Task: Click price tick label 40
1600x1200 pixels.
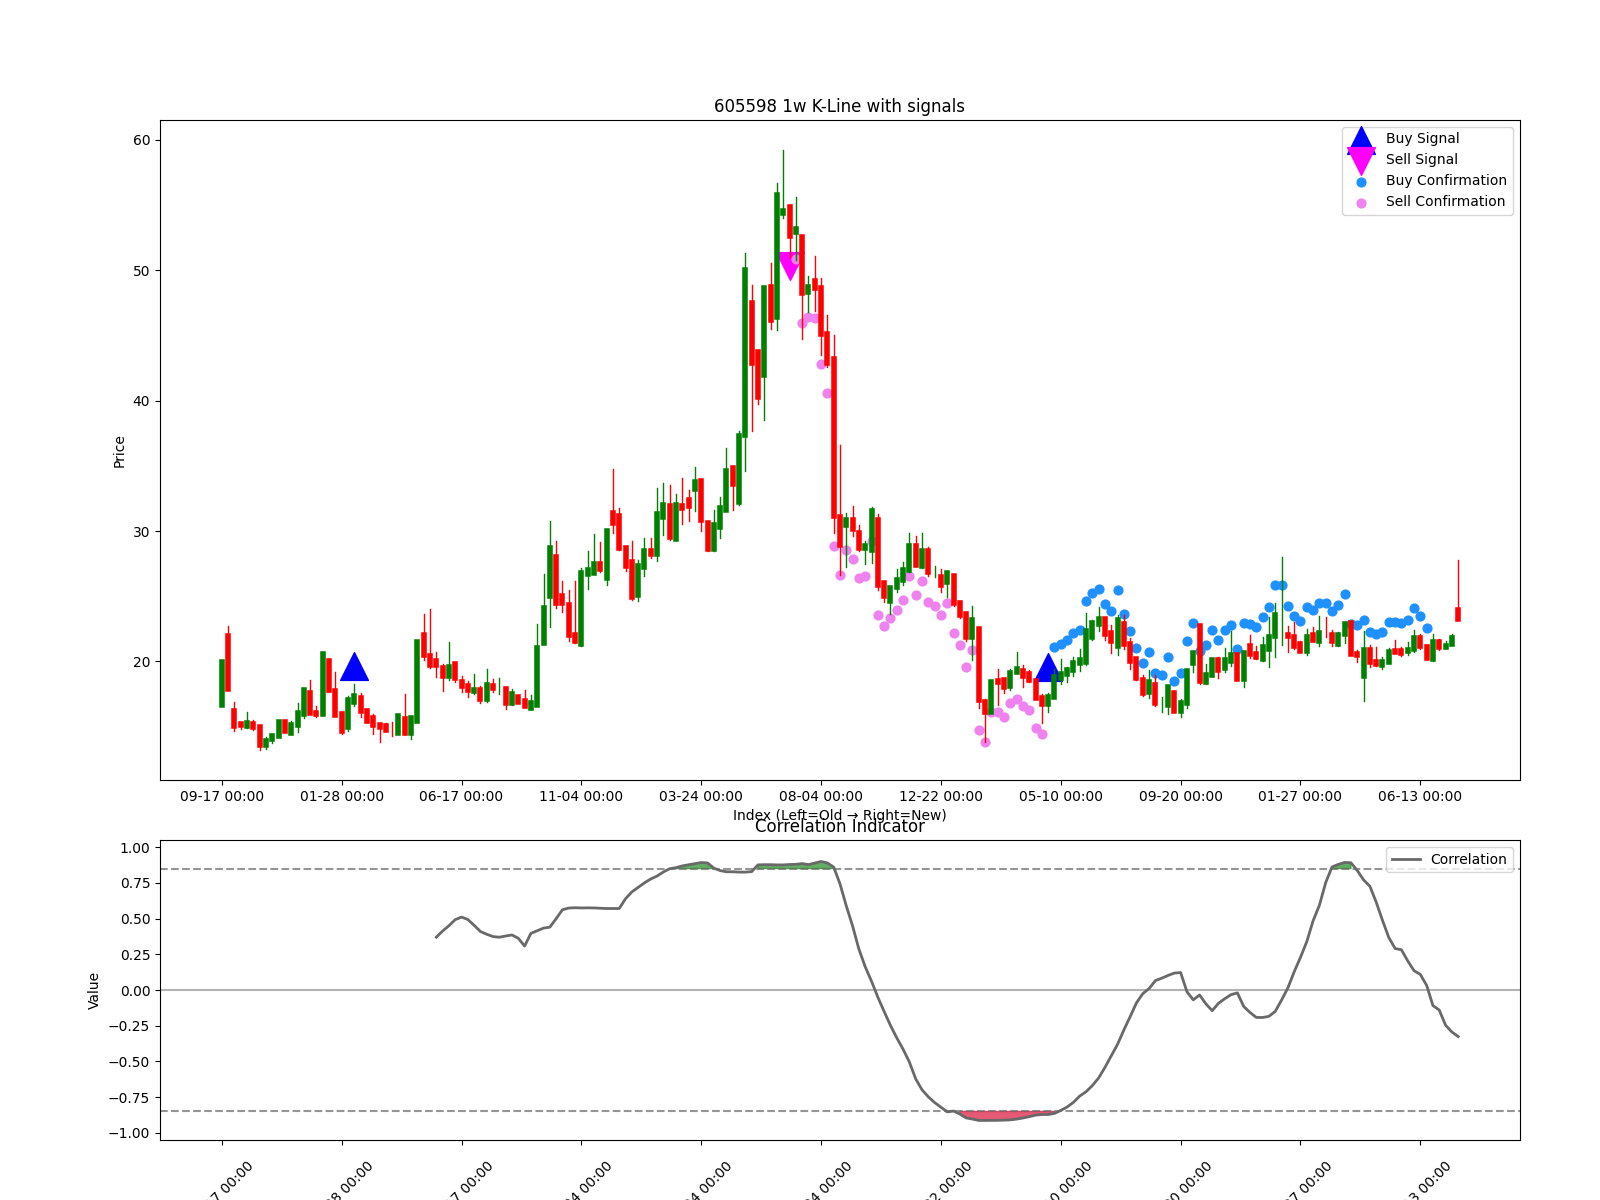Action: click(142, 402)
